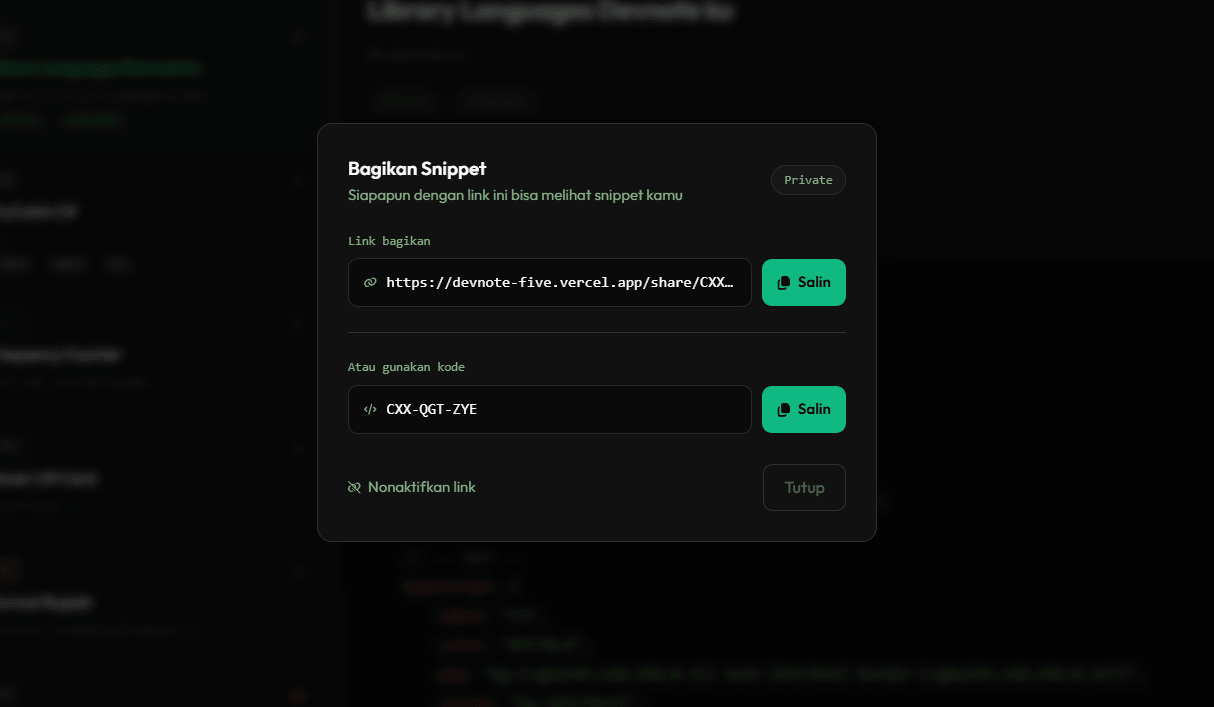Click Salin to copy the snippet code

(x=804, y=409)
